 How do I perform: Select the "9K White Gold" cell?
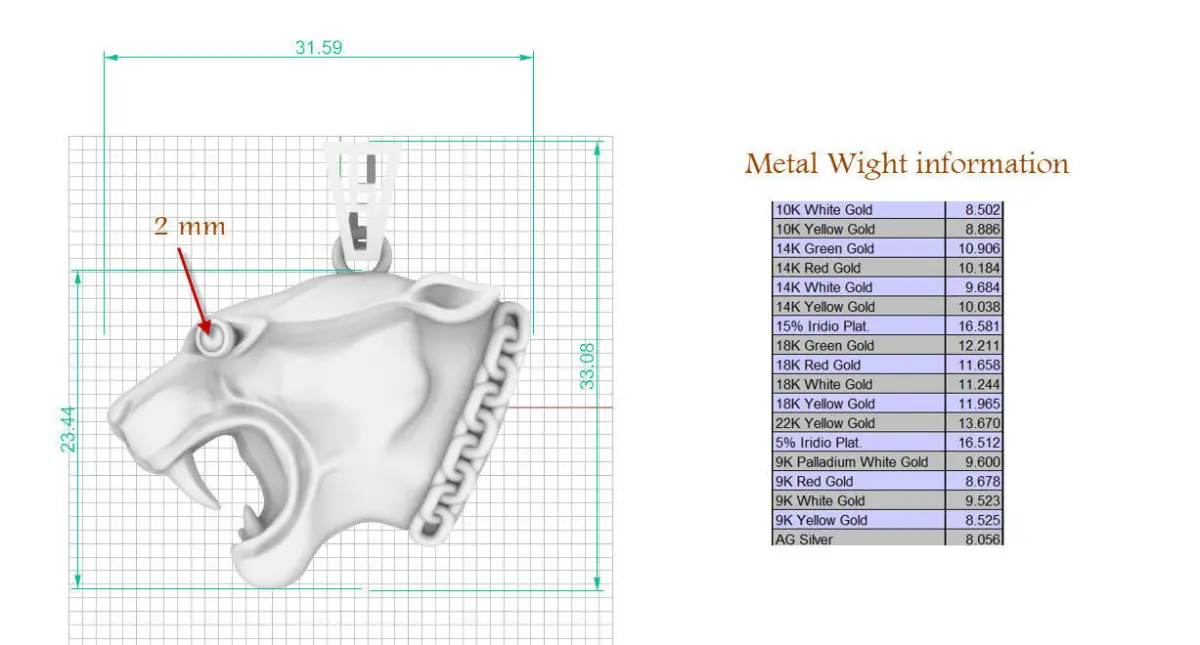859,501
